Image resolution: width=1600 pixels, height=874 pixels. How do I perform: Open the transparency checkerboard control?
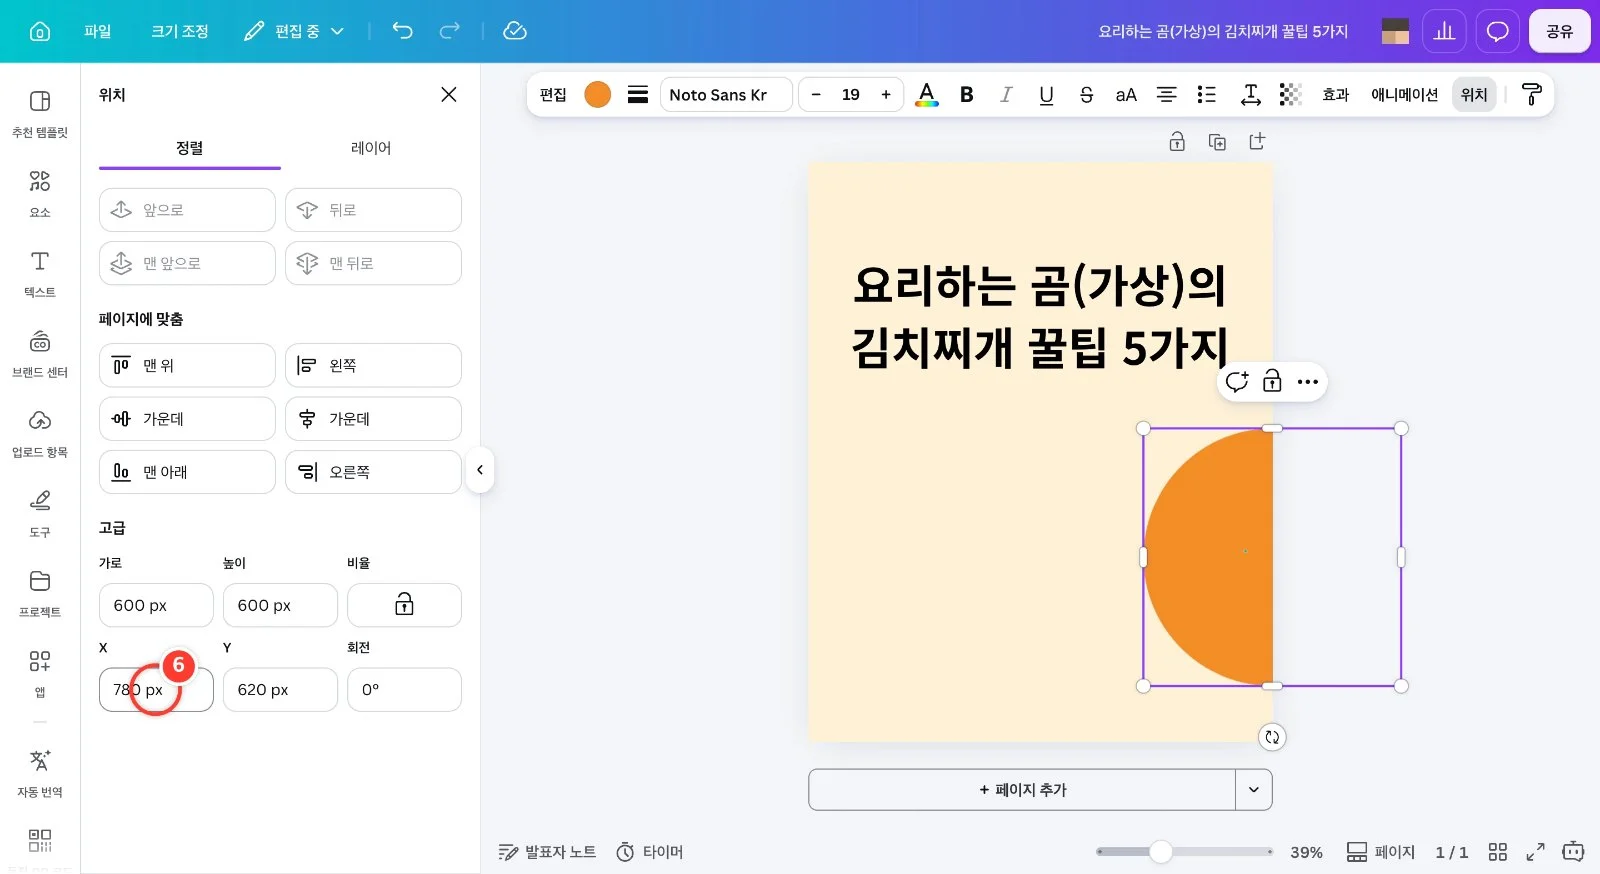point(1291,95)
